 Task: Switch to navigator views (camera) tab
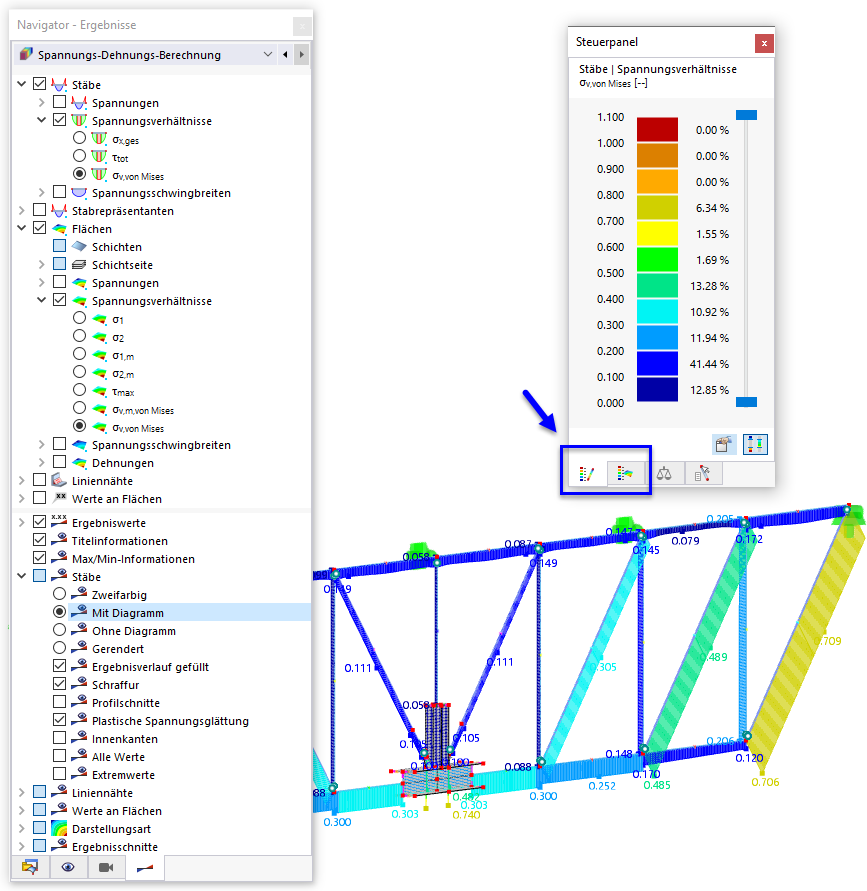coord(106,867)
